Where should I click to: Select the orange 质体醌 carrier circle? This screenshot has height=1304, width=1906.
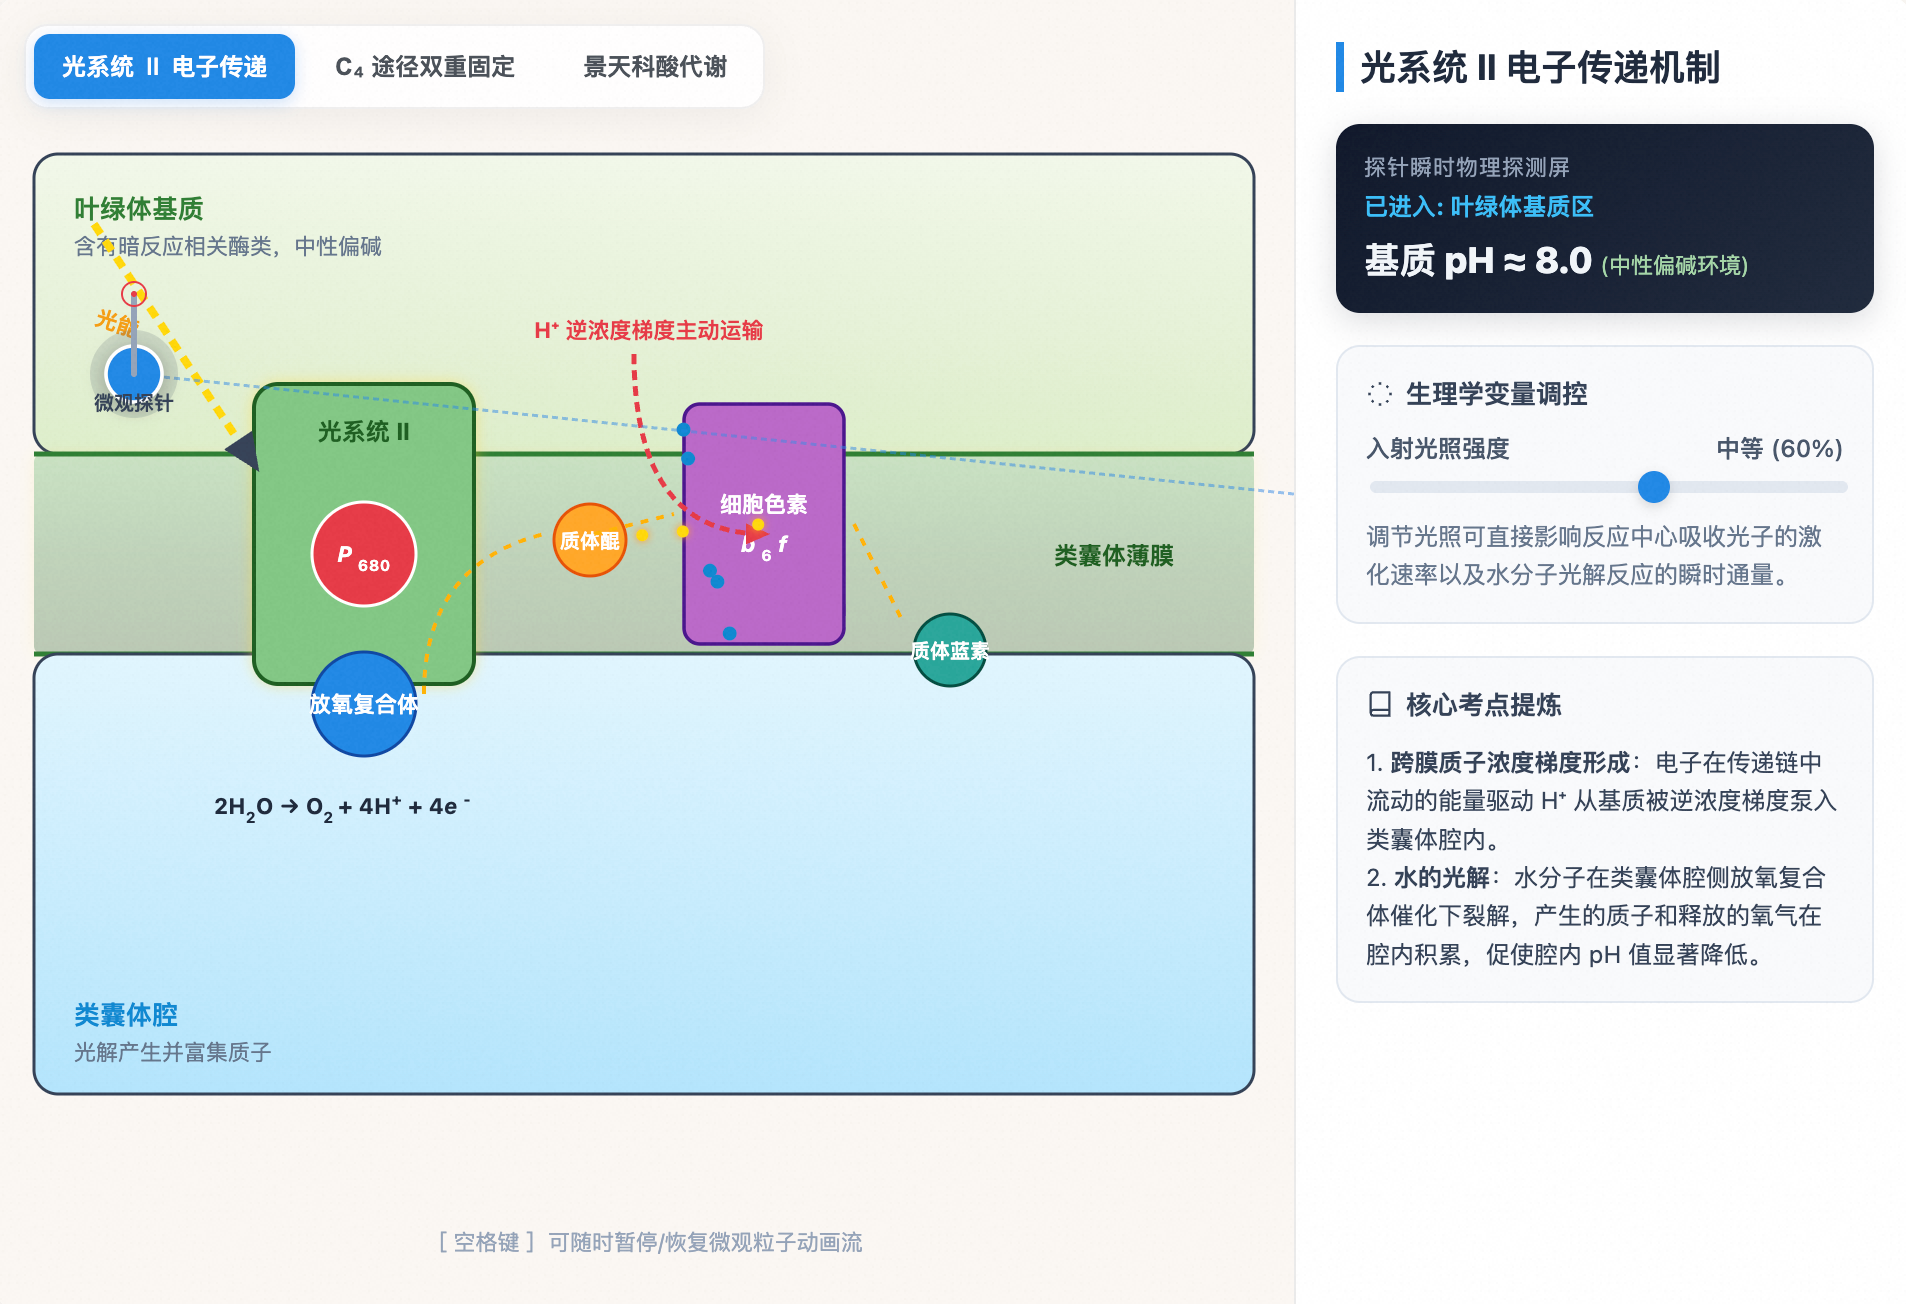click(590, 540)
